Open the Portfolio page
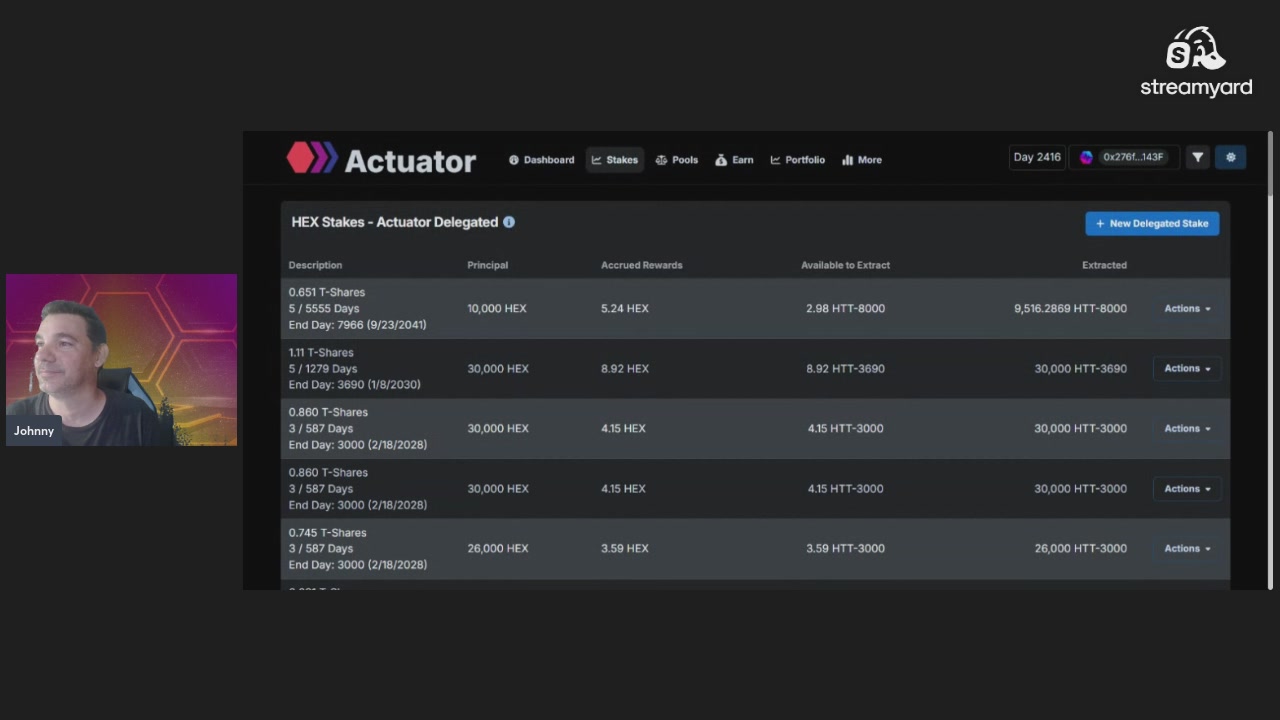Viewport: 1280px width, 720px height. [797, 160]
